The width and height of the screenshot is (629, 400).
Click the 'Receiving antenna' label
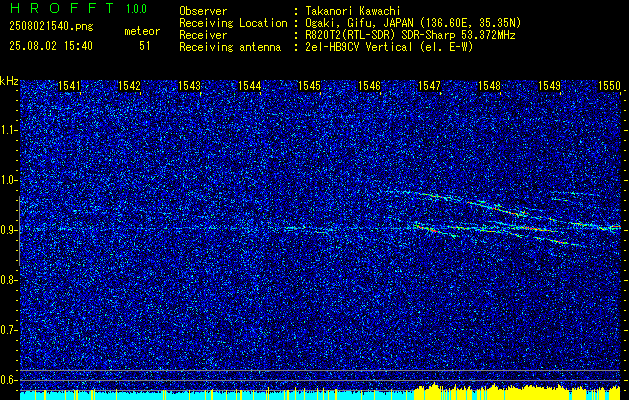(x=230, y=47)
